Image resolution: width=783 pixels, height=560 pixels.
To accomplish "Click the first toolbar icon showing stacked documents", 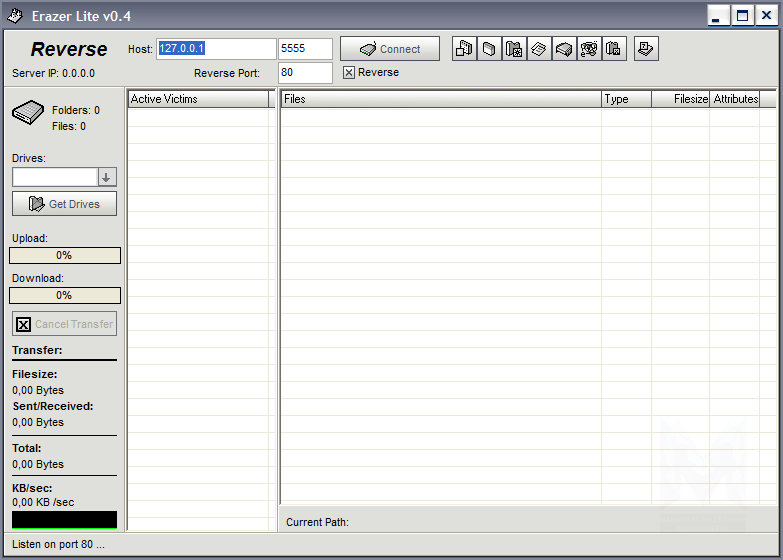I will tap(464, 48).
